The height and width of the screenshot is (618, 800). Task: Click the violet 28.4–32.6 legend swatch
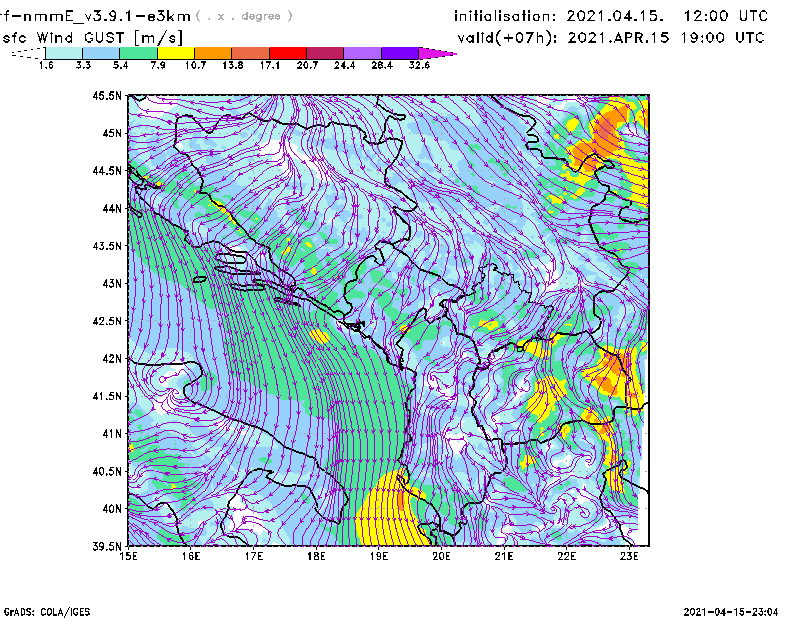click(x=399, y=53)
